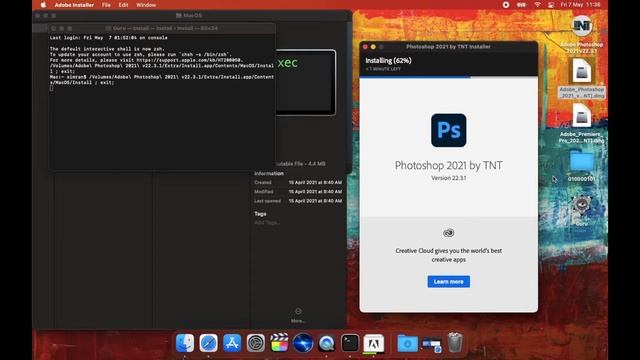Click the Information heading in Finder preview
This screenshot has height=360, width=640.
tap(269, 173)
